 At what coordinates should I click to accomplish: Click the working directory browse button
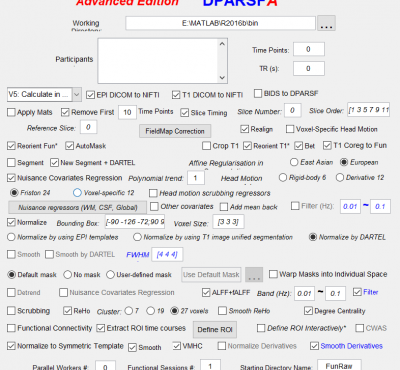pyautogui.click(x=326, y=23)
